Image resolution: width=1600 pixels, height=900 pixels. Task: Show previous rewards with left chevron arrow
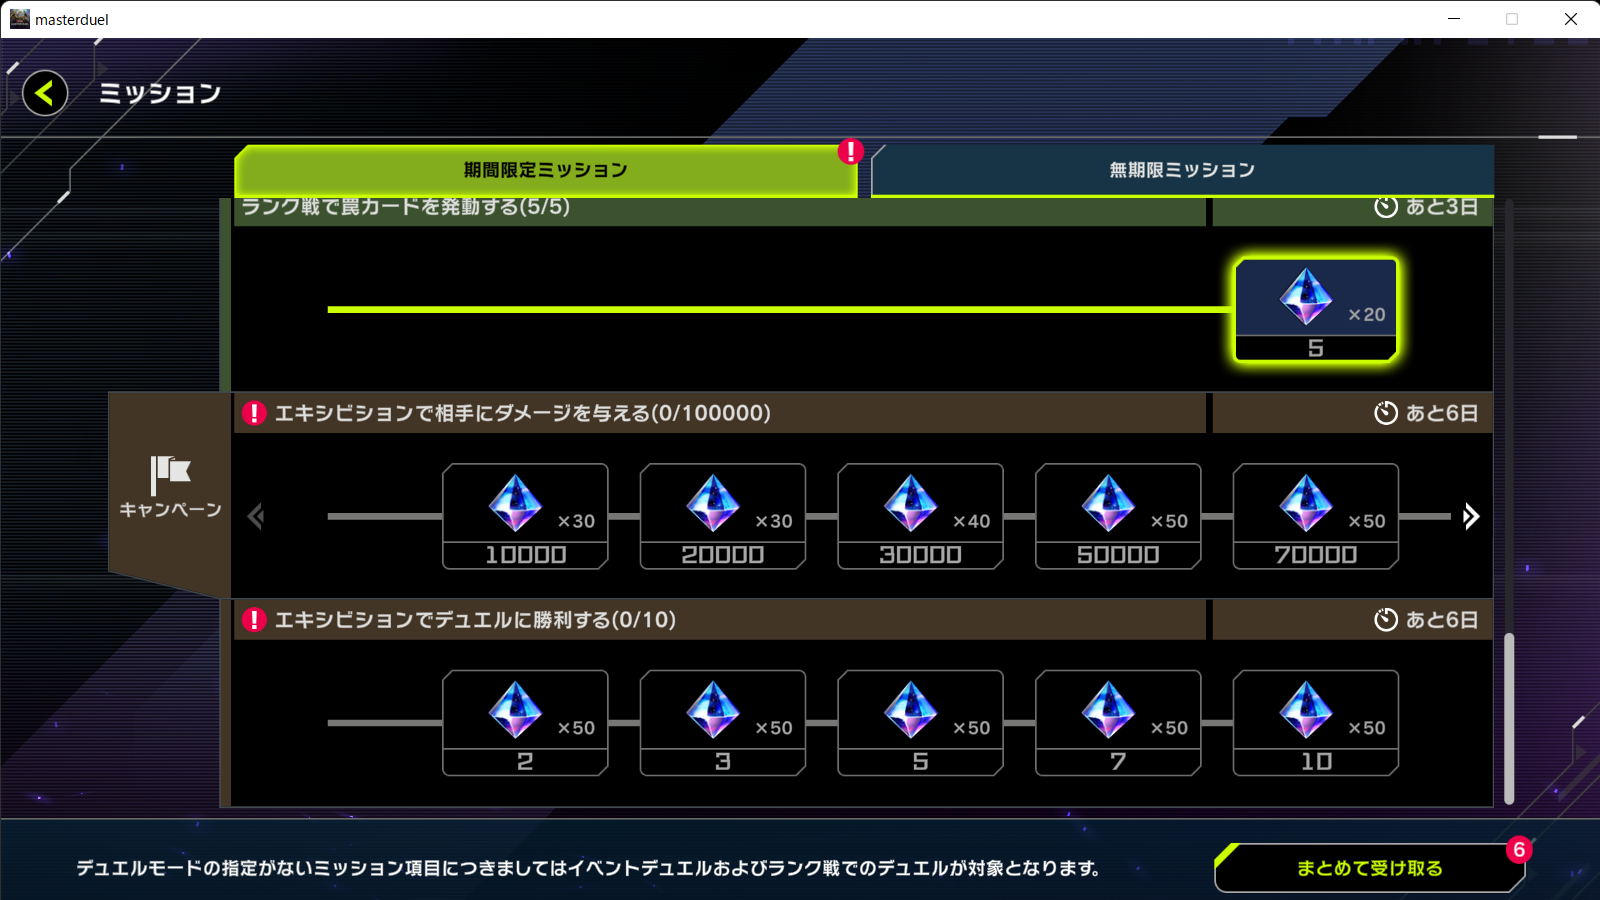point(256,516)
